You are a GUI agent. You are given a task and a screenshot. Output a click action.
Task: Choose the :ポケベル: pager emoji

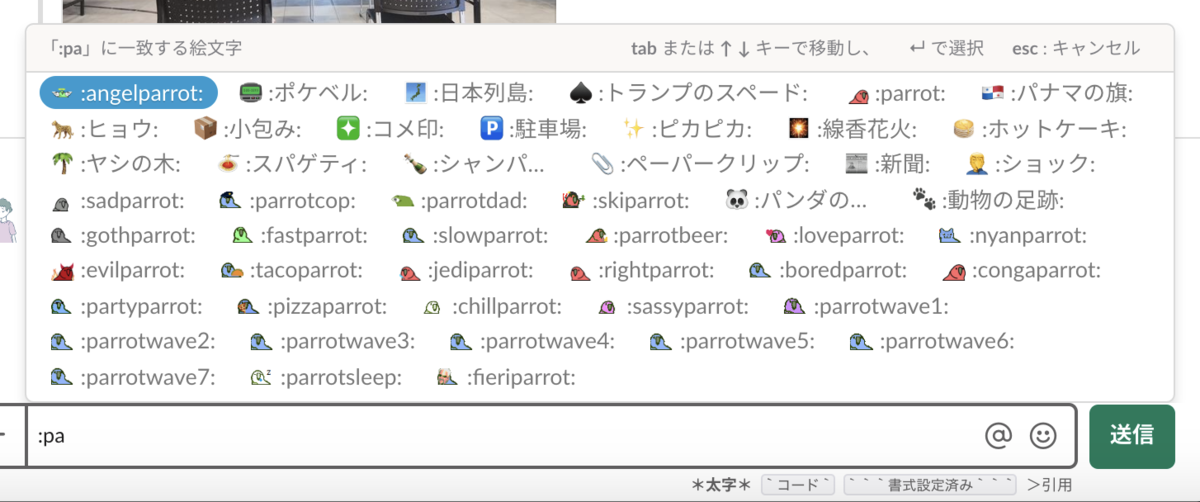pos(305,93)
